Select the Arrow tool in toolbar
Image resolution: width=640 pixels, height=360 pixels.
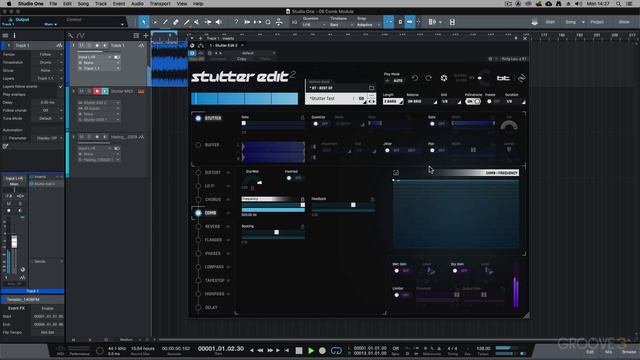[144, 22]
